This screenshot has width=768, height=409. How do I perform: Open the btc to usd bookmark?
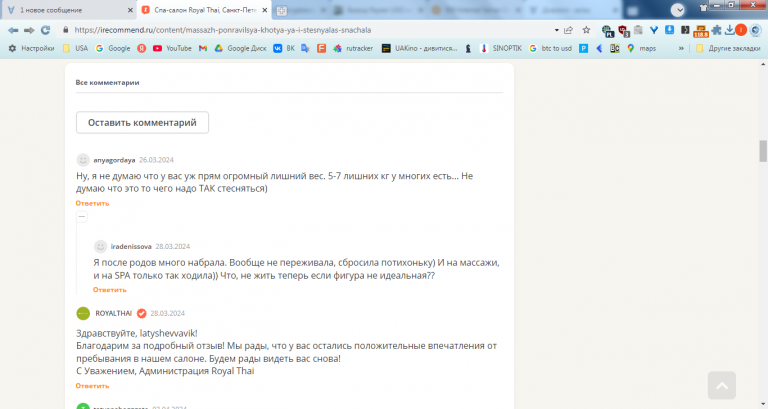(x=550, y=48)
